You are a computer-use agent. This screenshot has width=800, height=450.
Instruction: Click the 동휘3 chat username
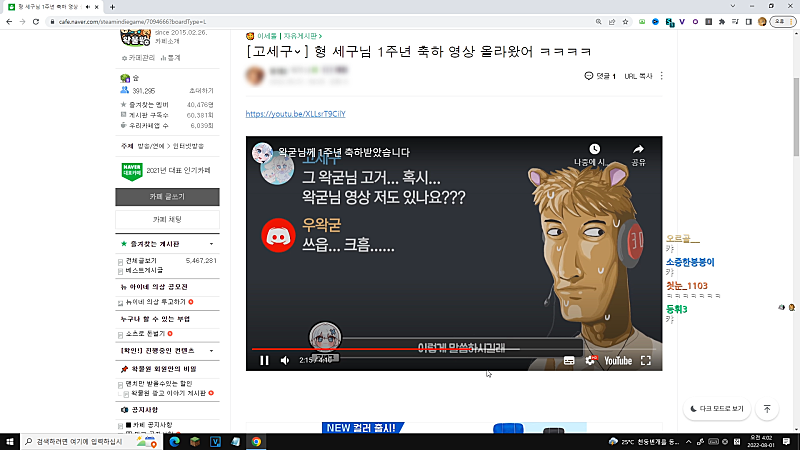pyautogui.click(x=676, y=309)
